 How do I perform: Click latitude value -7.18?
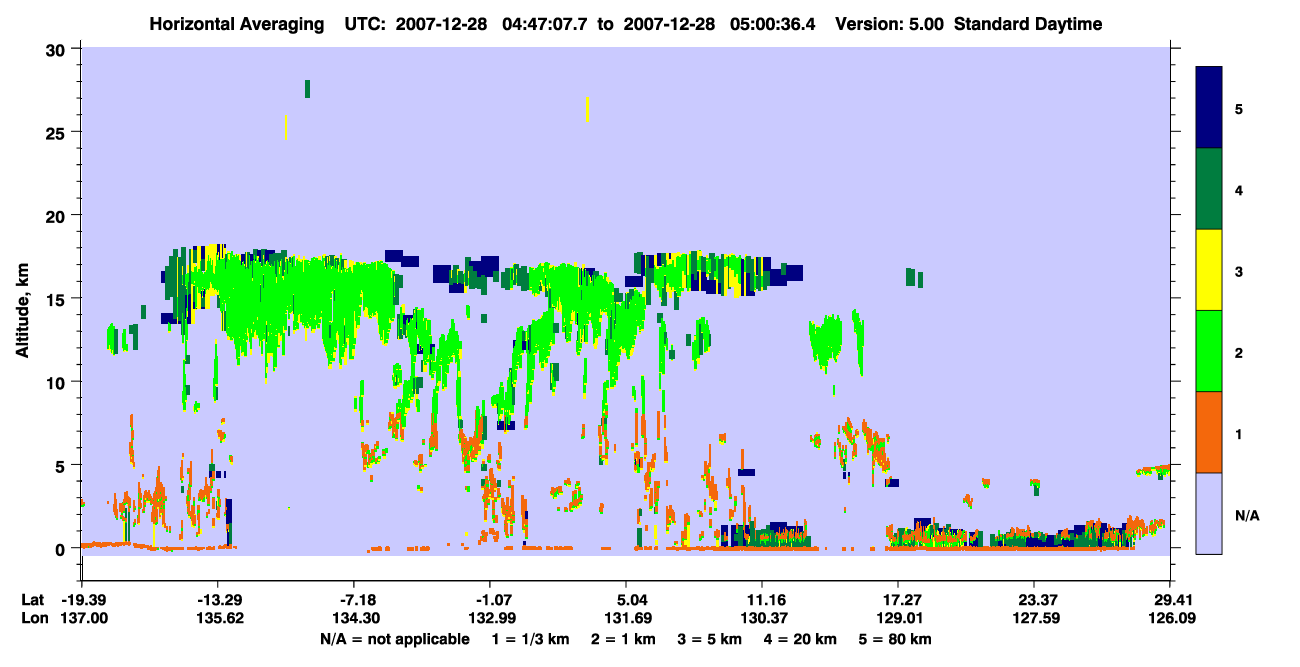pyautogui.click(x=354, y=600)
